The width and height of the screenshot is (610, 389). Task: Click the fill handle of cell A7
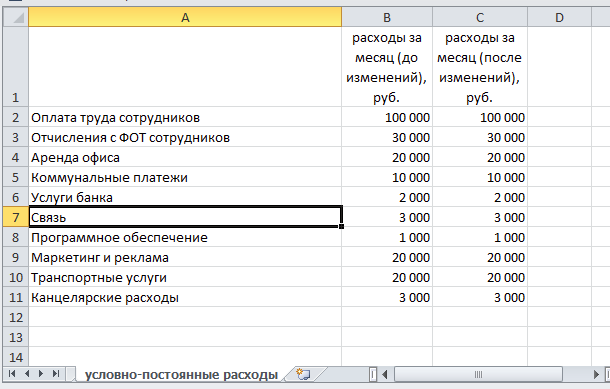click(341, 226)
